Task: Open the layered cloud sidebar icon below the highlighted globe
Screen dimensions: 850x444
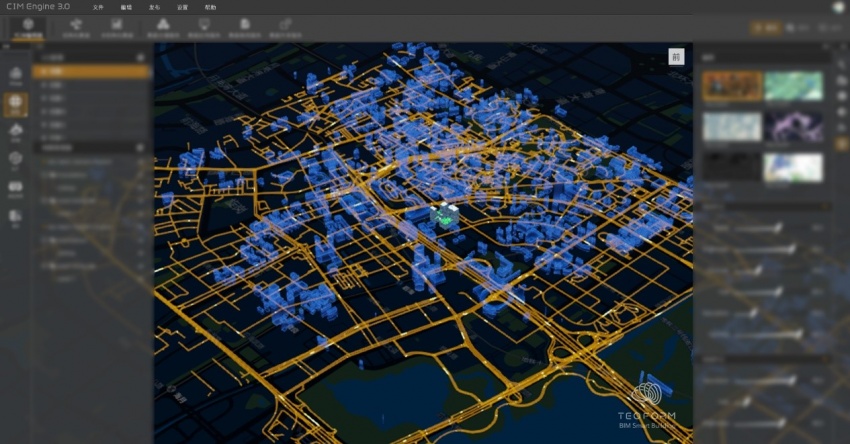Action: point(16,132)
